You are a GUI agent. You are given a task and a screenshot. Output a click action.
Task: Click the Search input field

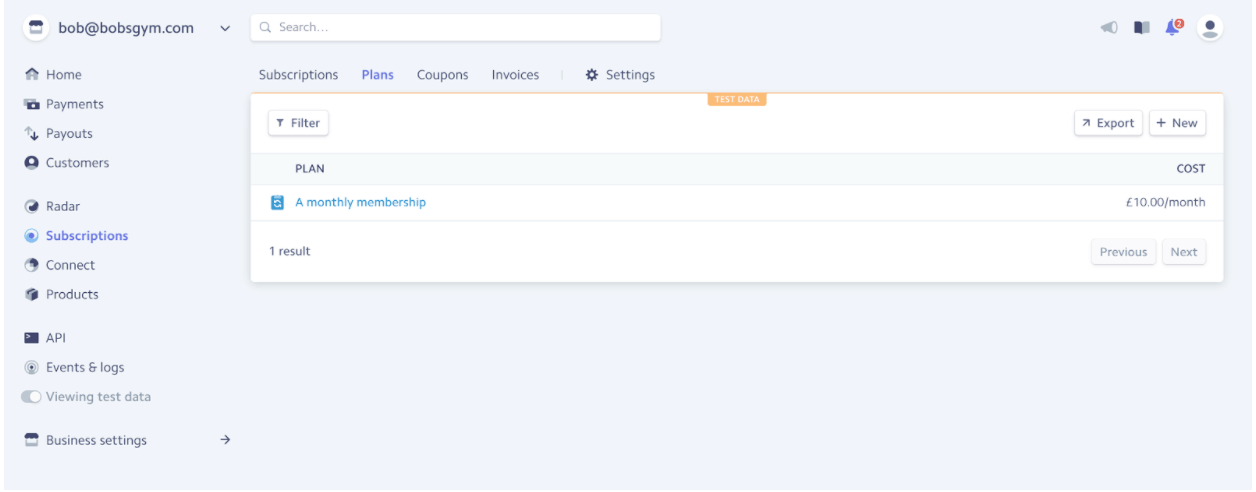455,28
